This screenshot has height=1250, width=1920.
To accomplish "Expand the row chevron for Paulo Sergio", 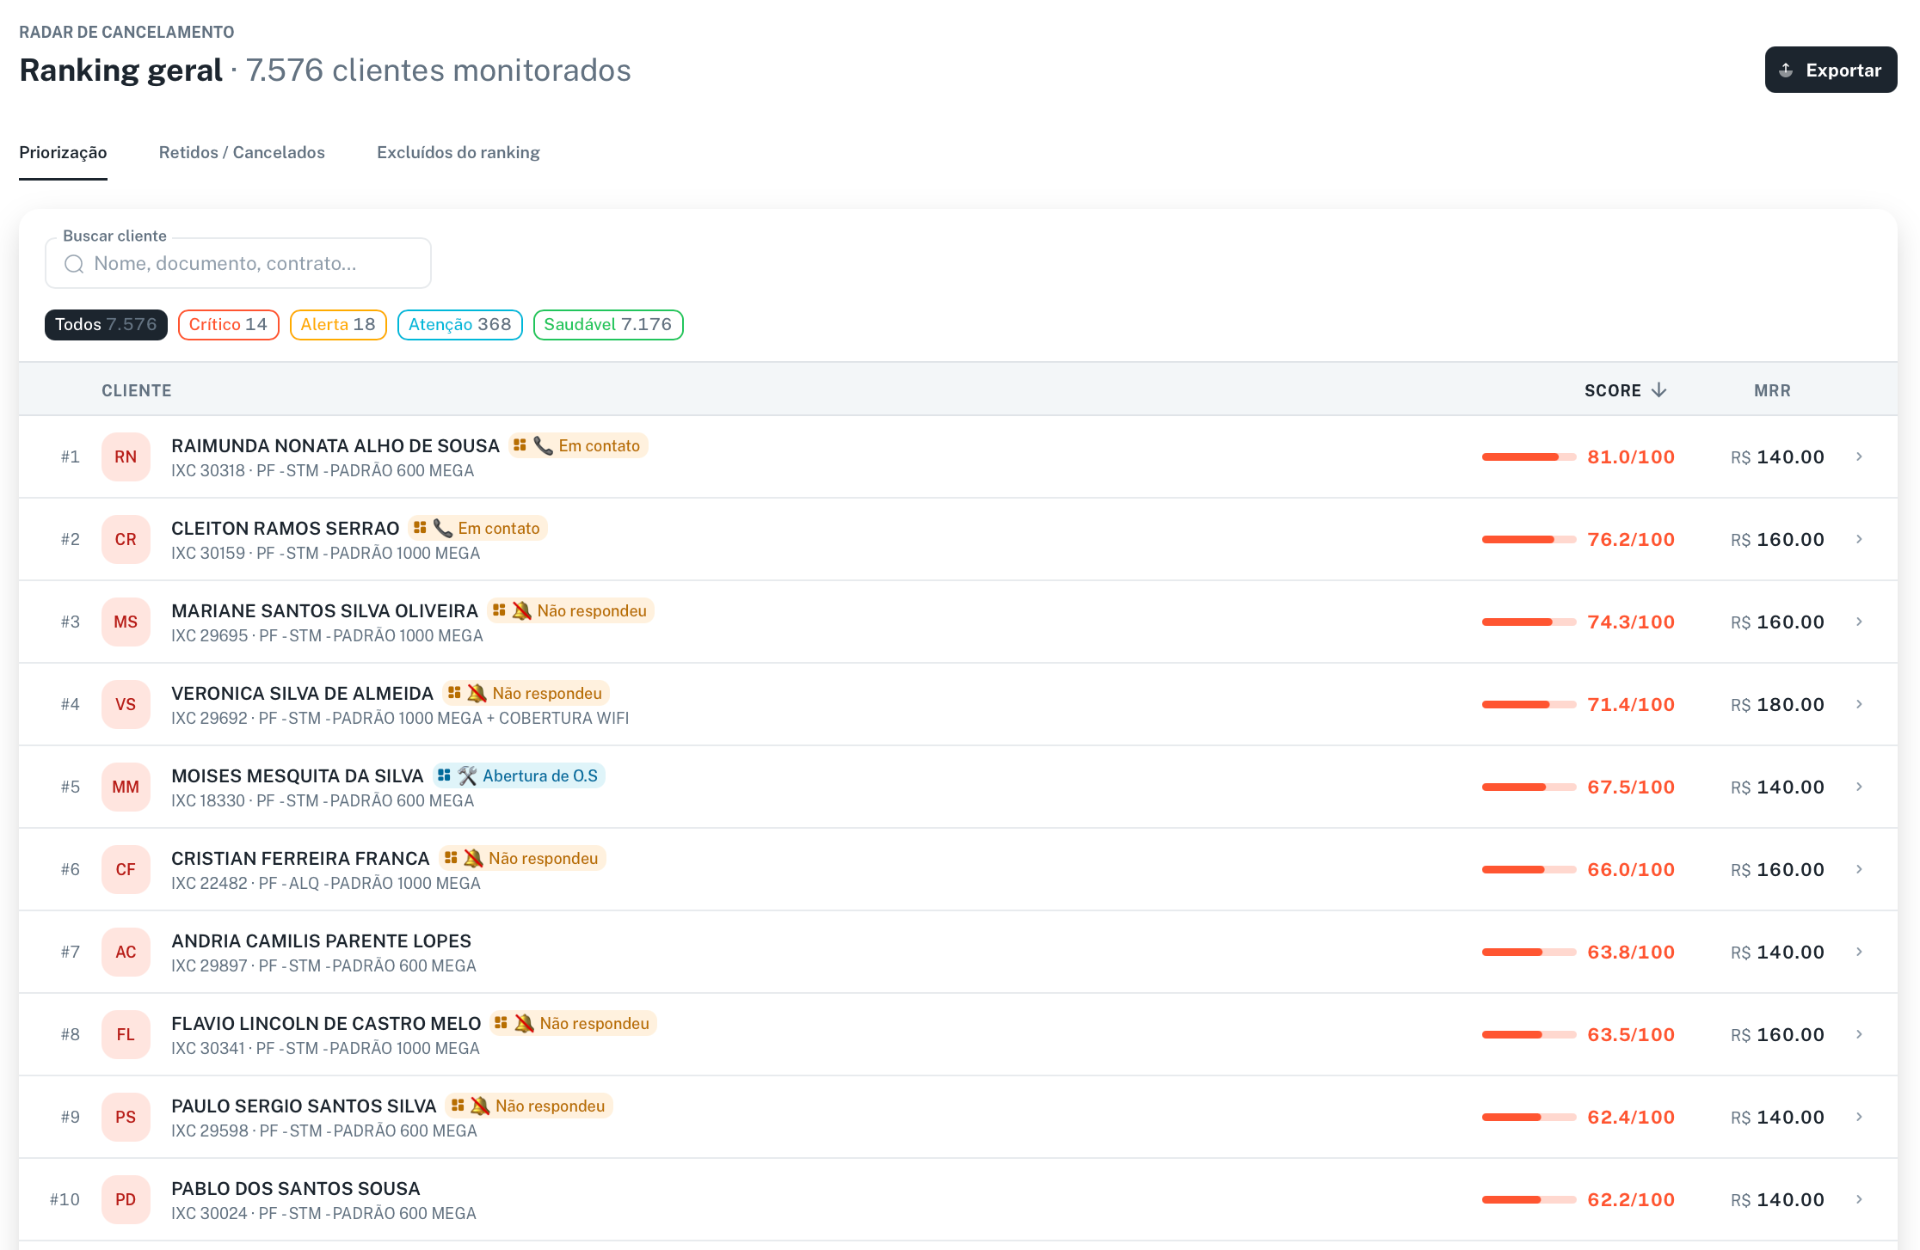I will click(x=1859, y=1117).
